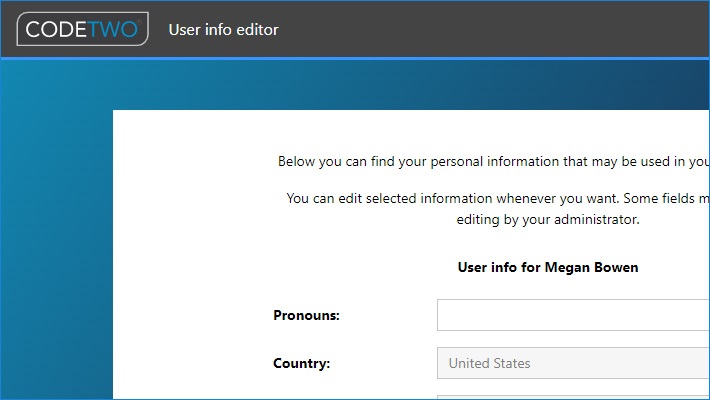This screenshot has height=400, width=710.
Task: Focus the Pronouns input field
Action: [573, 315]
